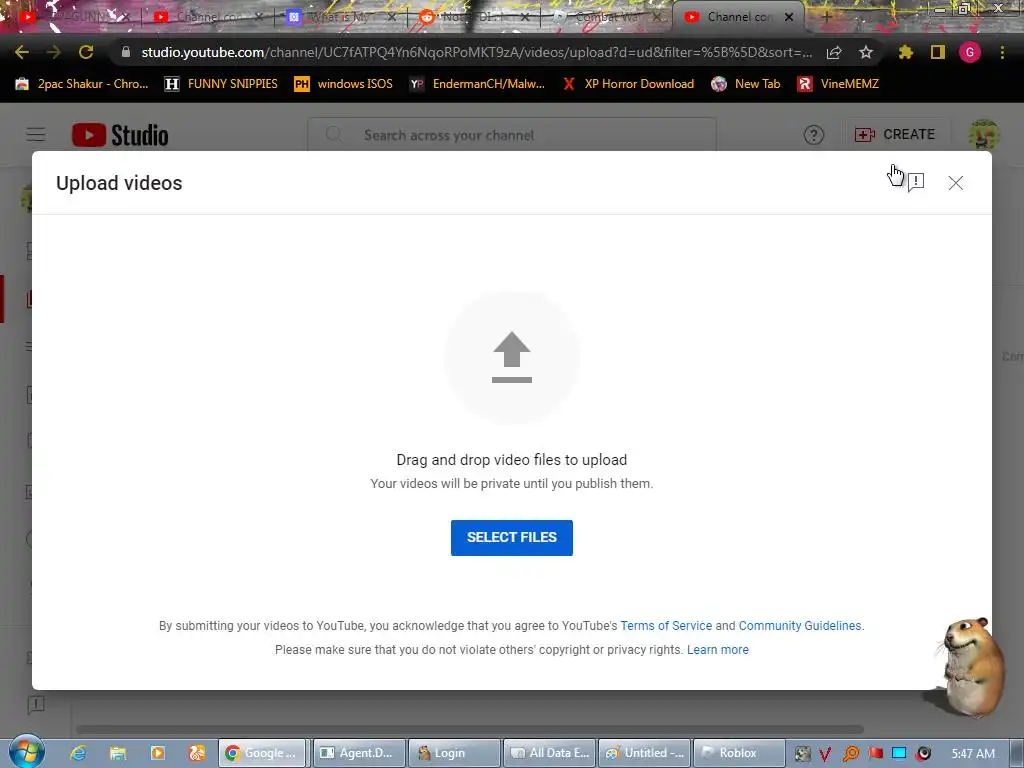Focus the Search across your channel field
Viewport: 1024px width, 768px height.
[512, 135]
